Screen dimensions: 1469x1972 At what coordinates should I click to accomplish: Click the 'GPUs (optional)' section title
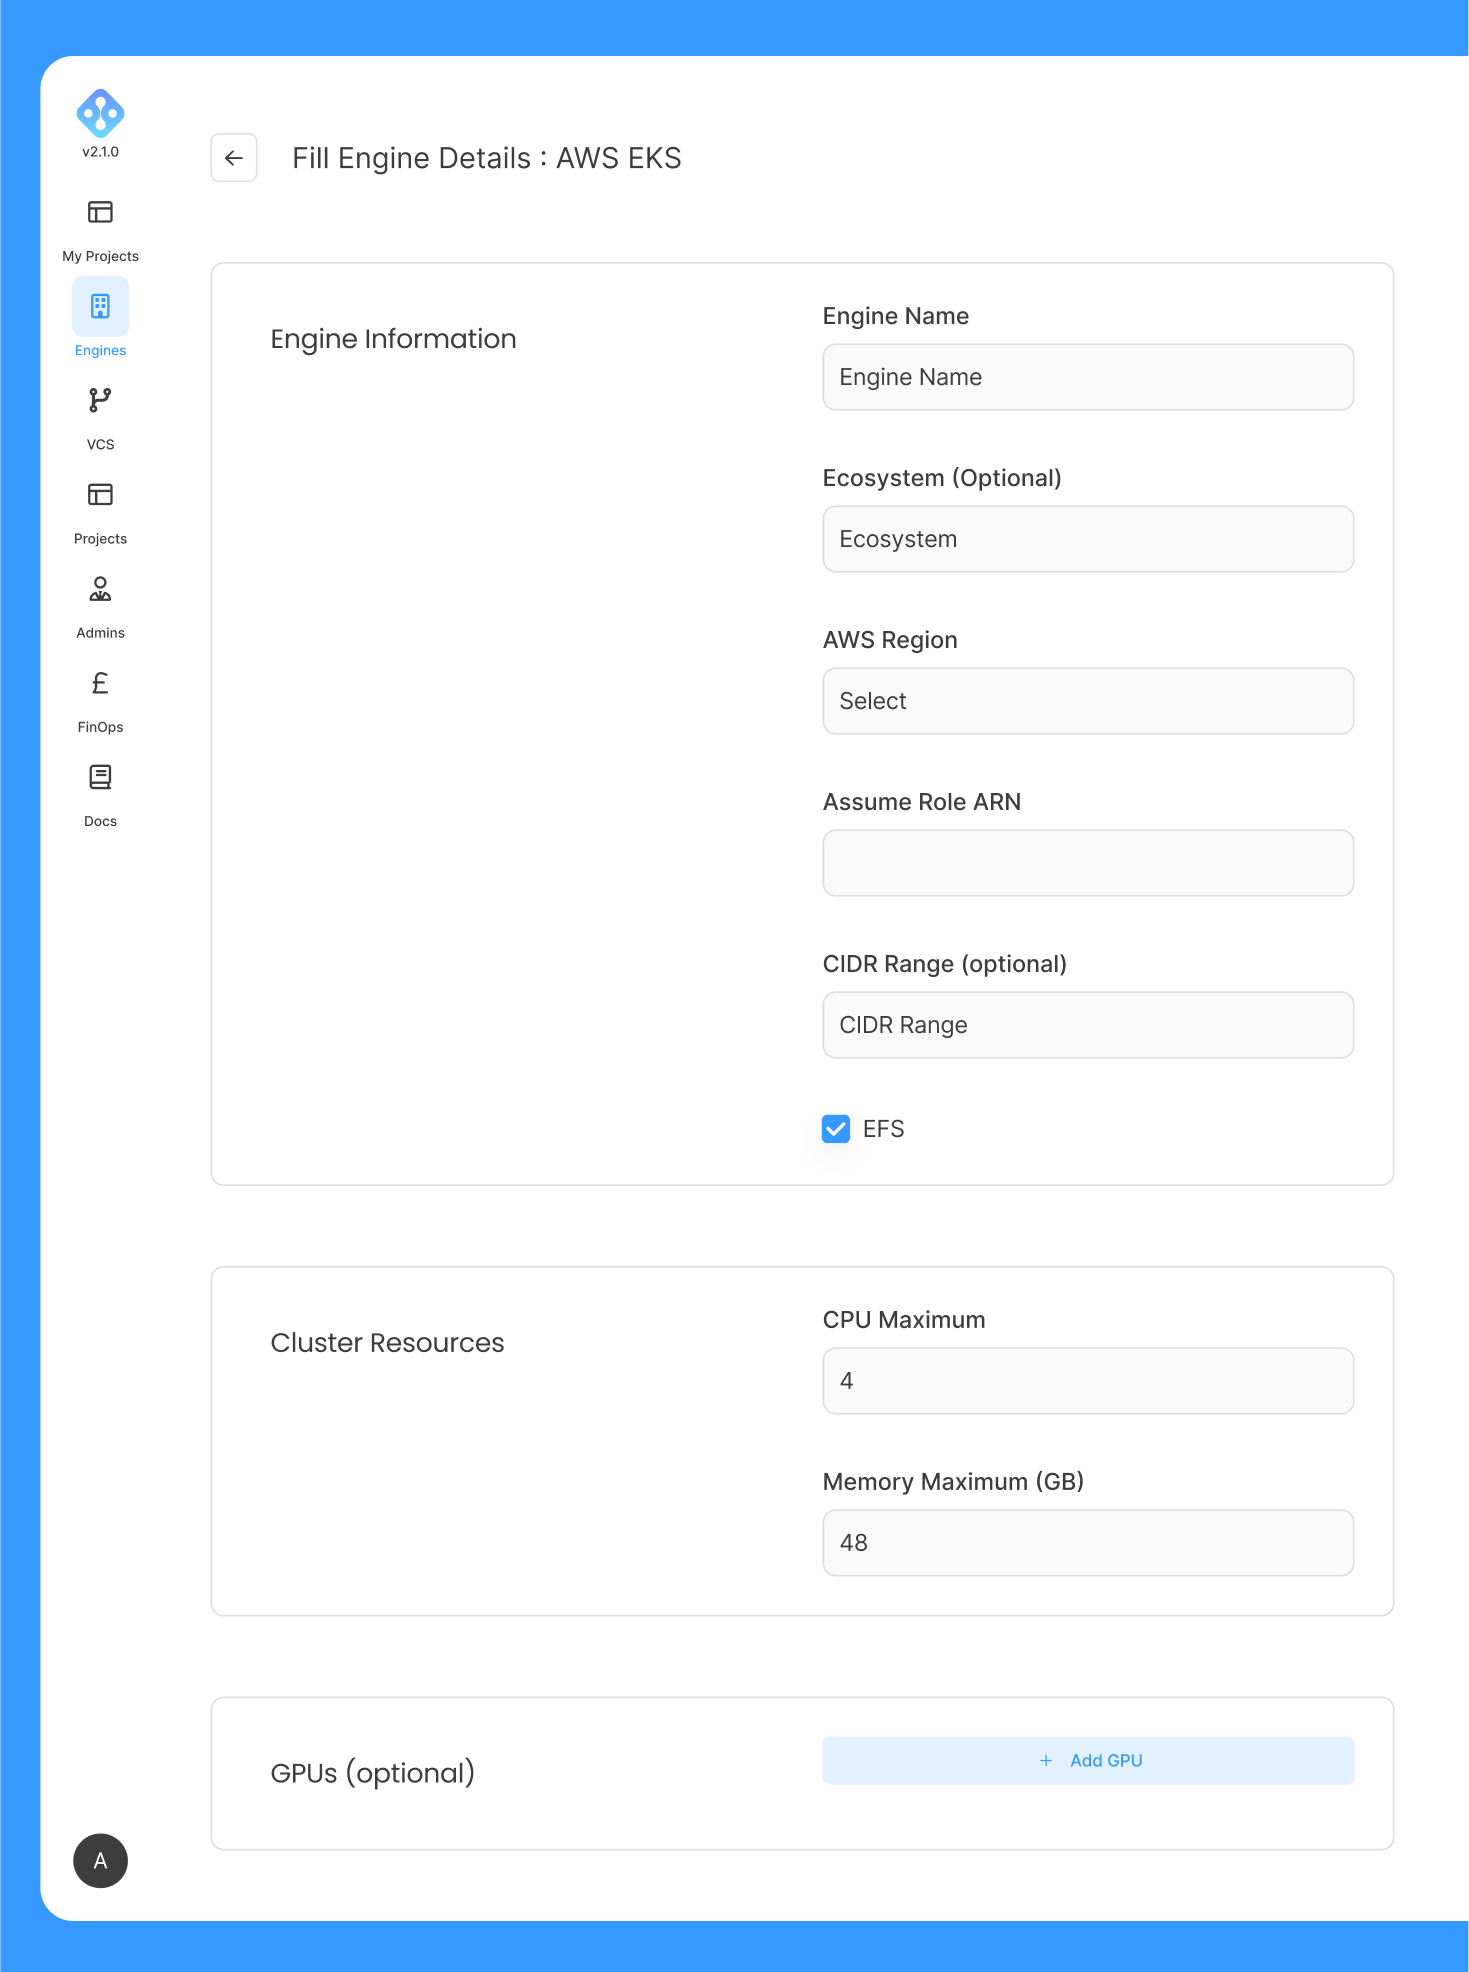click(x=372, y=1773)
